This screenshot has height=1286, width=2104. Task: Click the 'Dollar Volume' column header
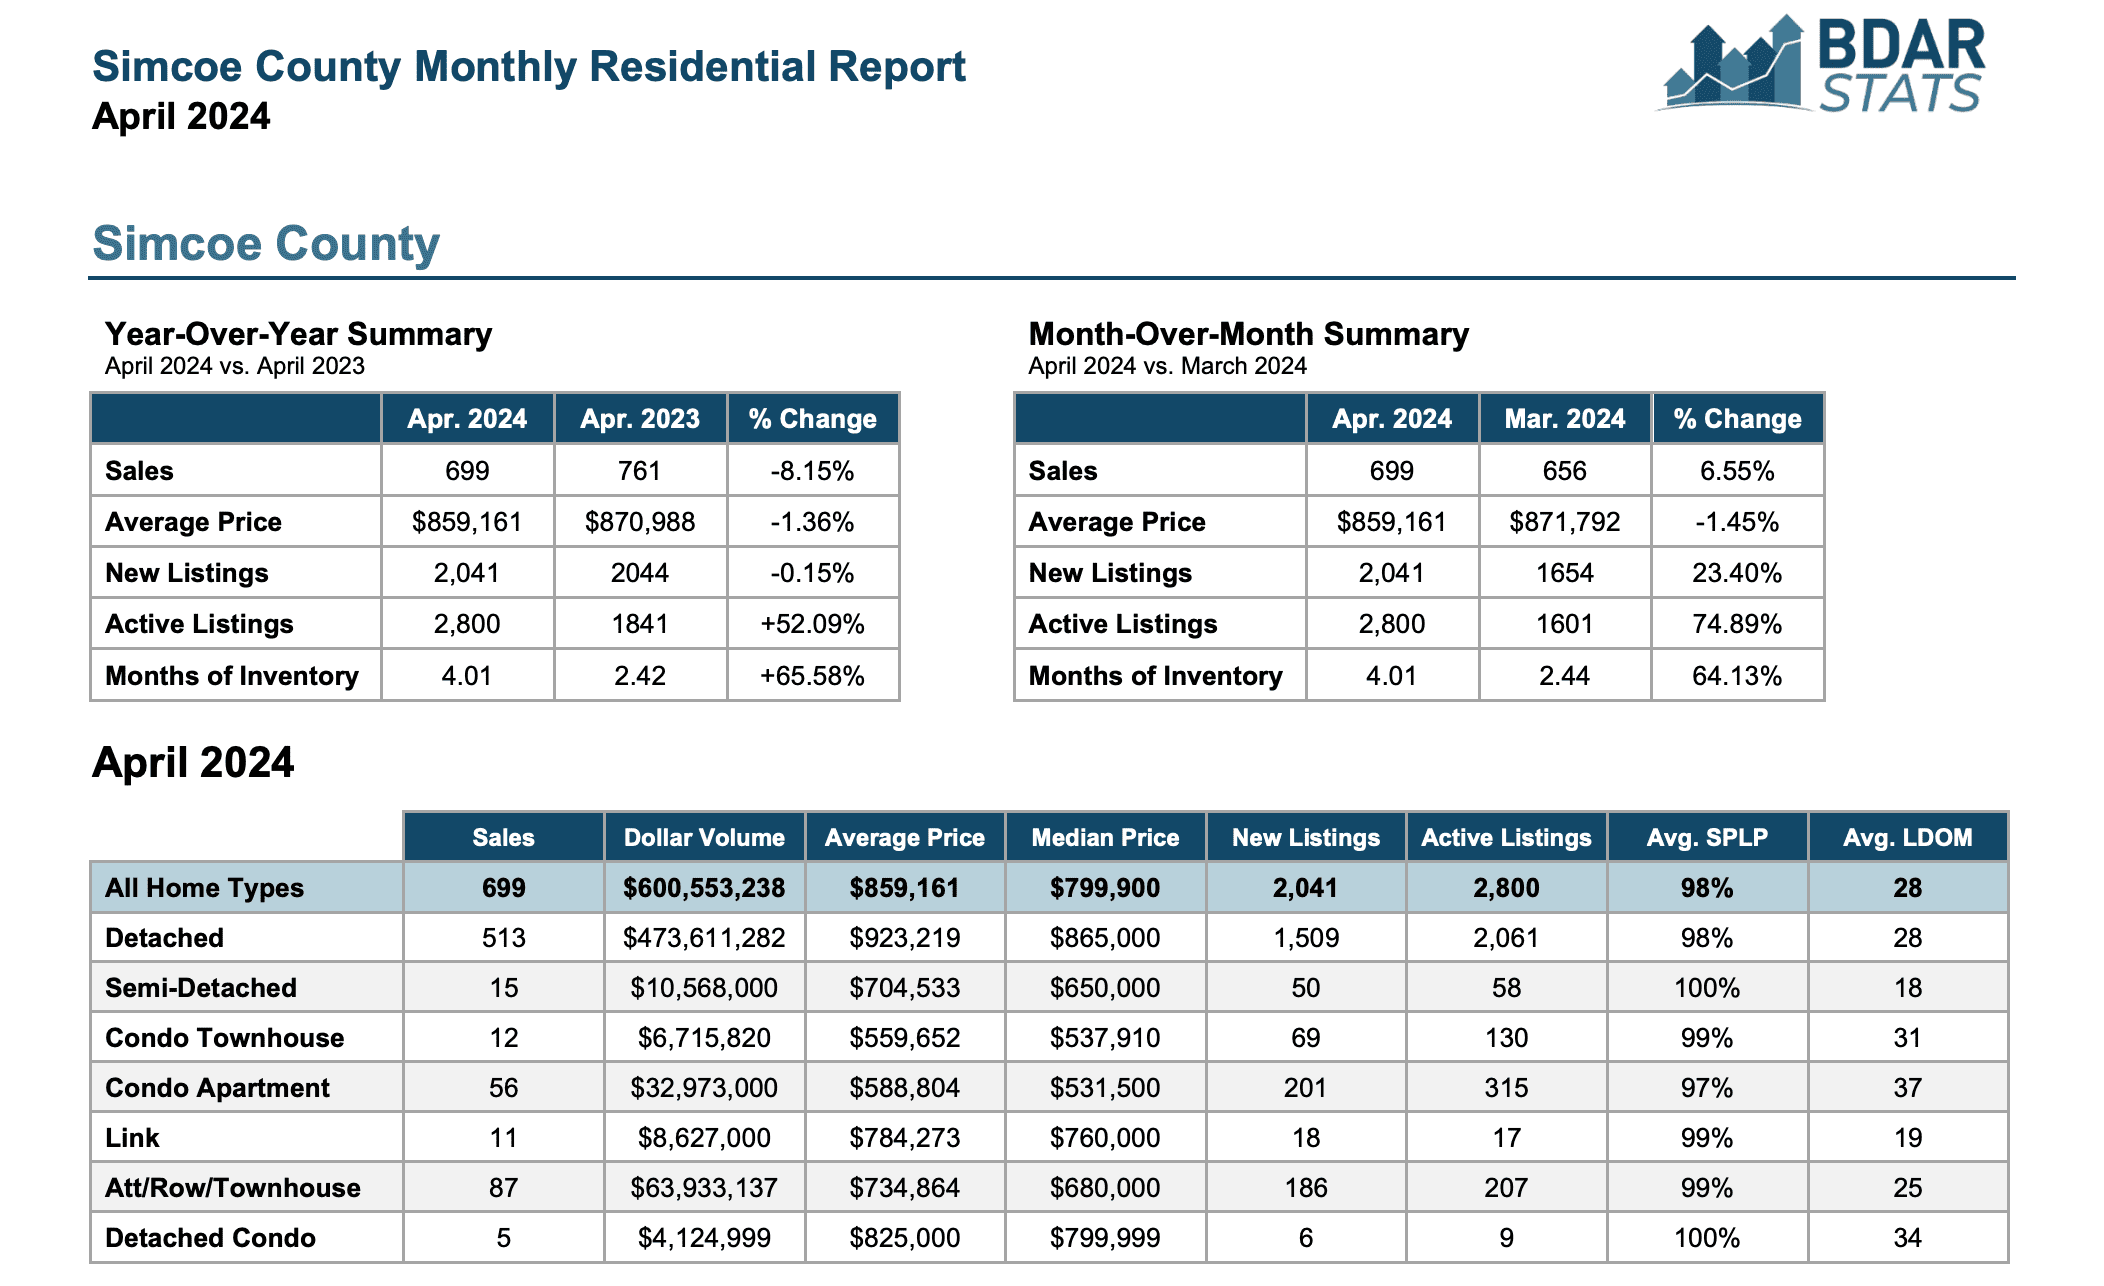coord(705,838)
